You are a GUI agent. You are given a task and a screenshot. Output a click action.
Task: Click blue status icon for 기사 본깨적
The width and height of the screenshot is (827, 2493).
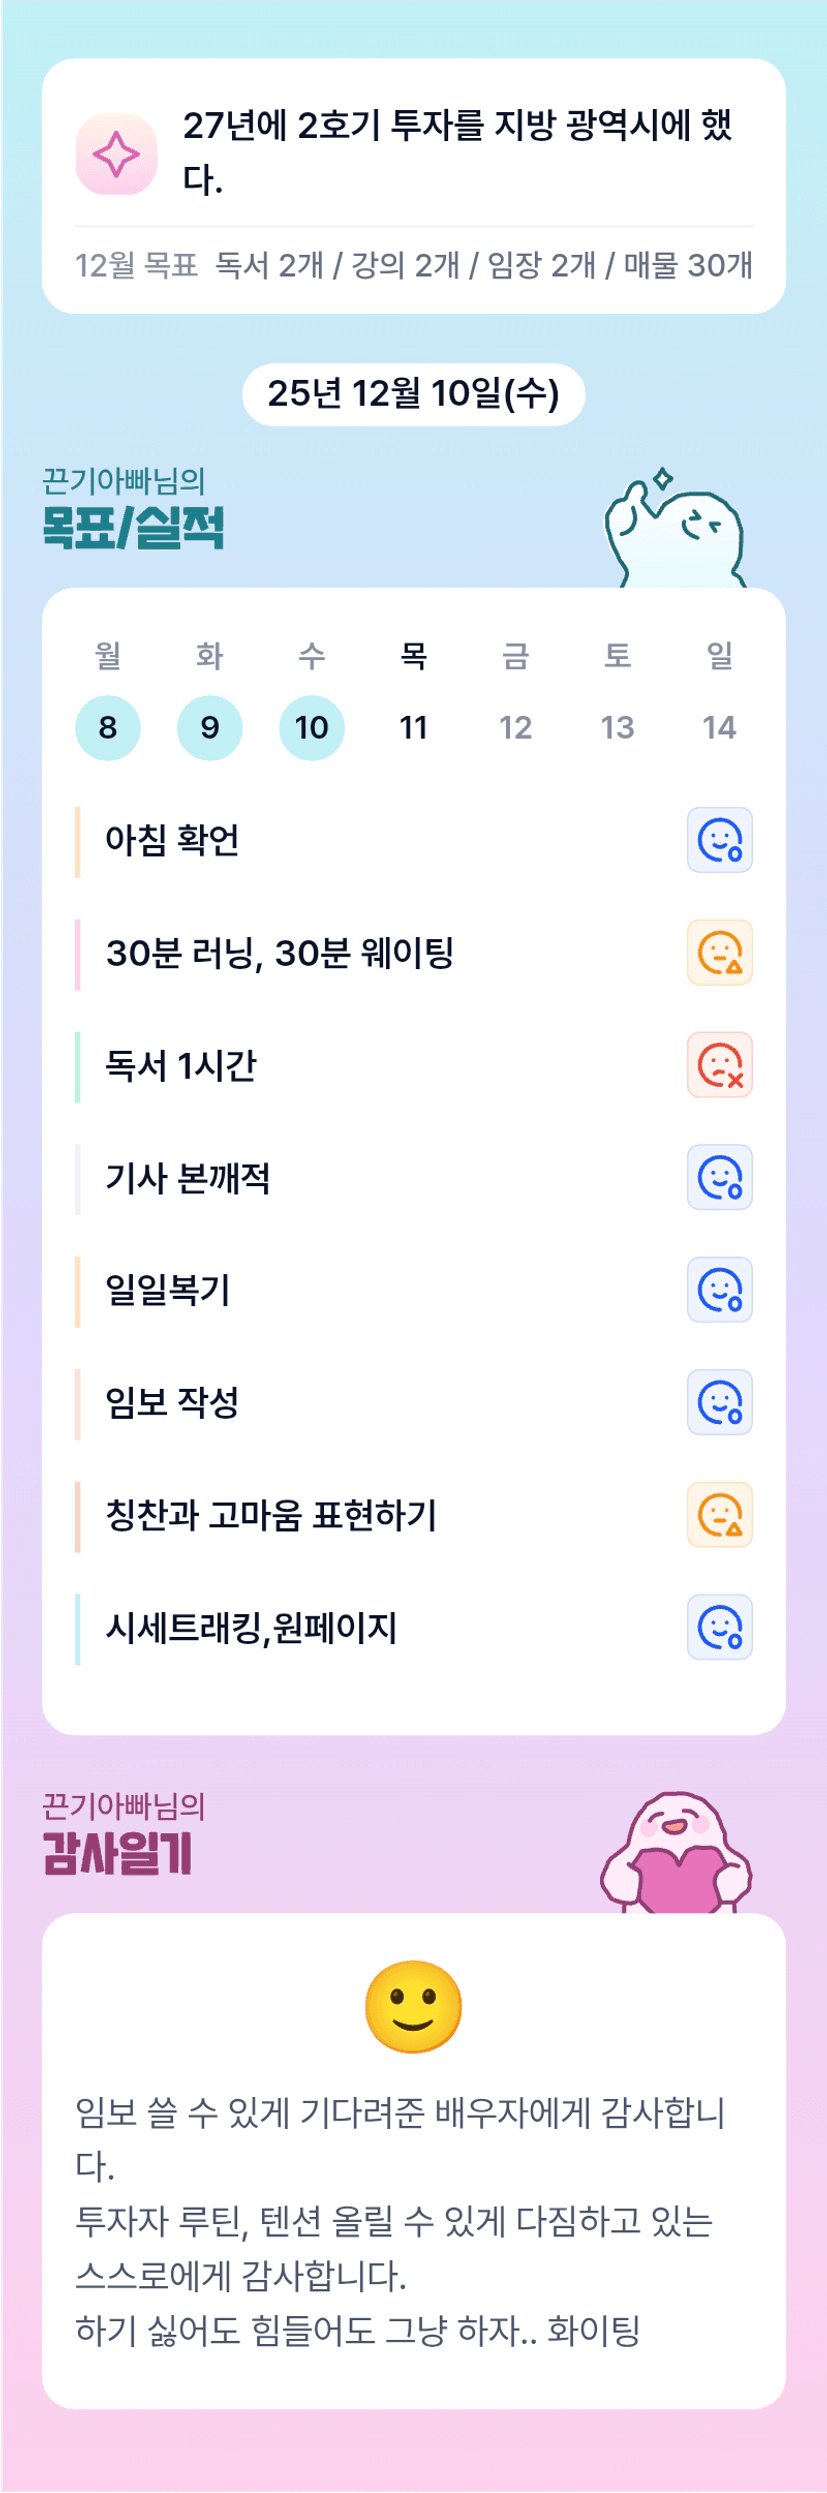(x=719, y=1177)
